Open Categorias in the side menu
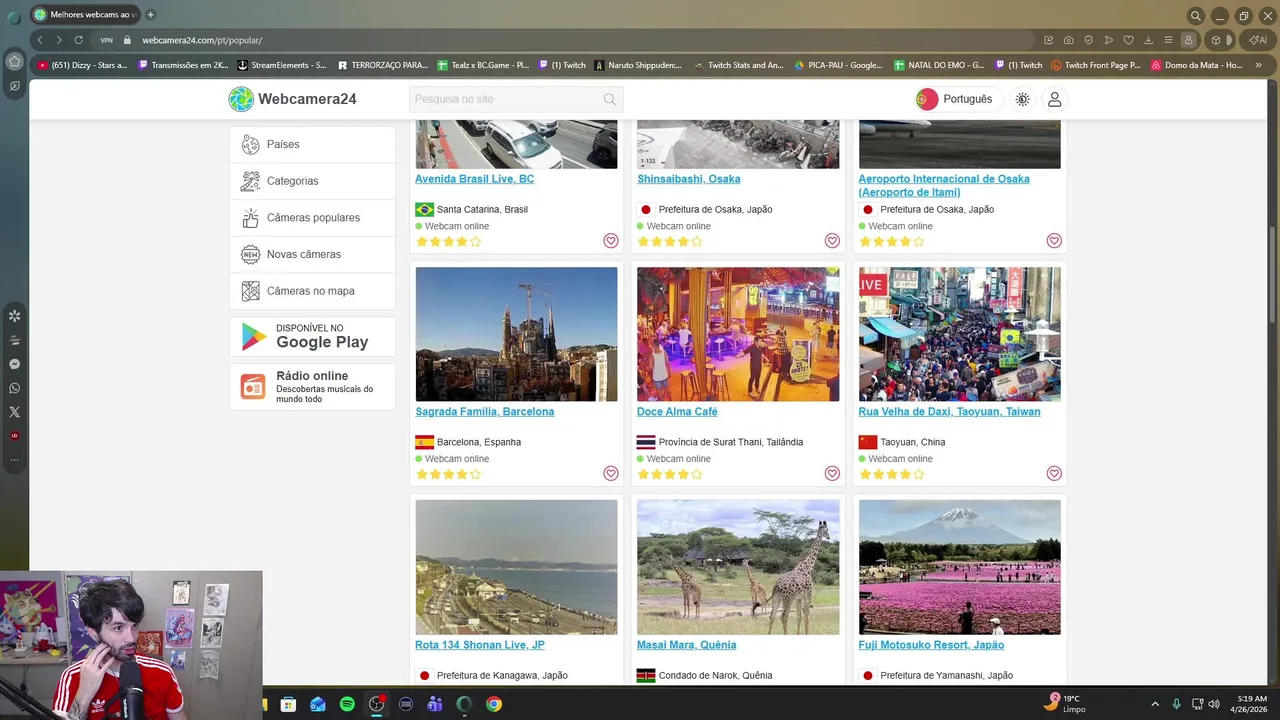1280x720 pixels. click(312, 181)
